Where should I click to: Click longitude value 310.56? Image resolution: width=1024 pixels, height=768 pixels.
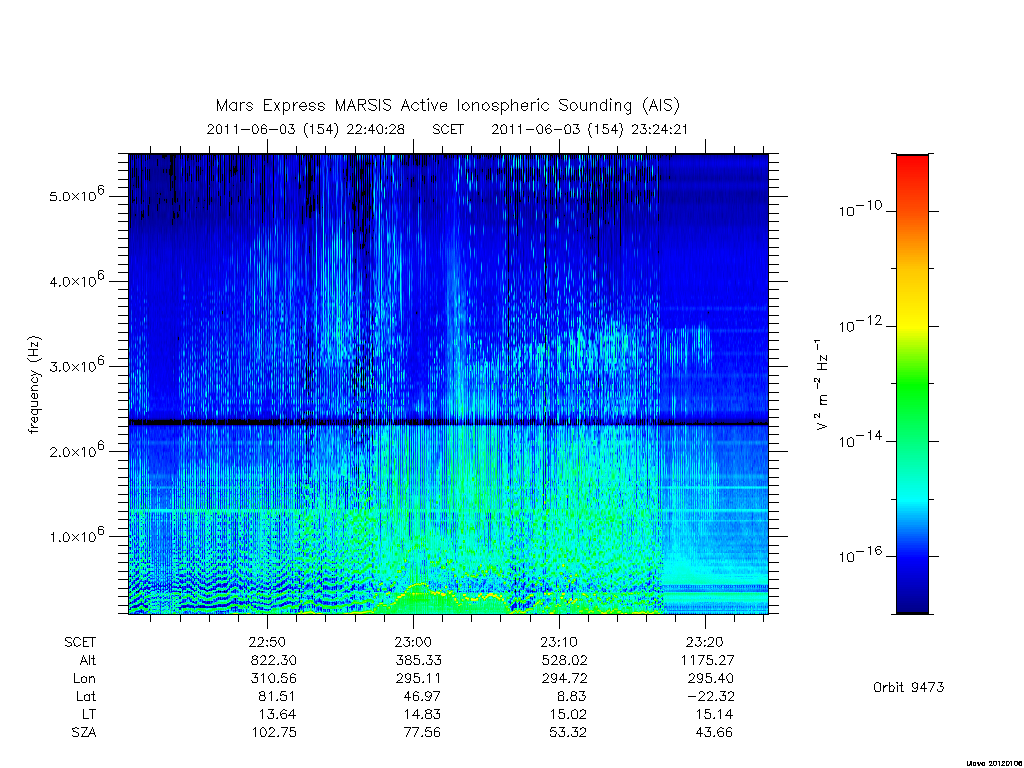click(274, 679)
